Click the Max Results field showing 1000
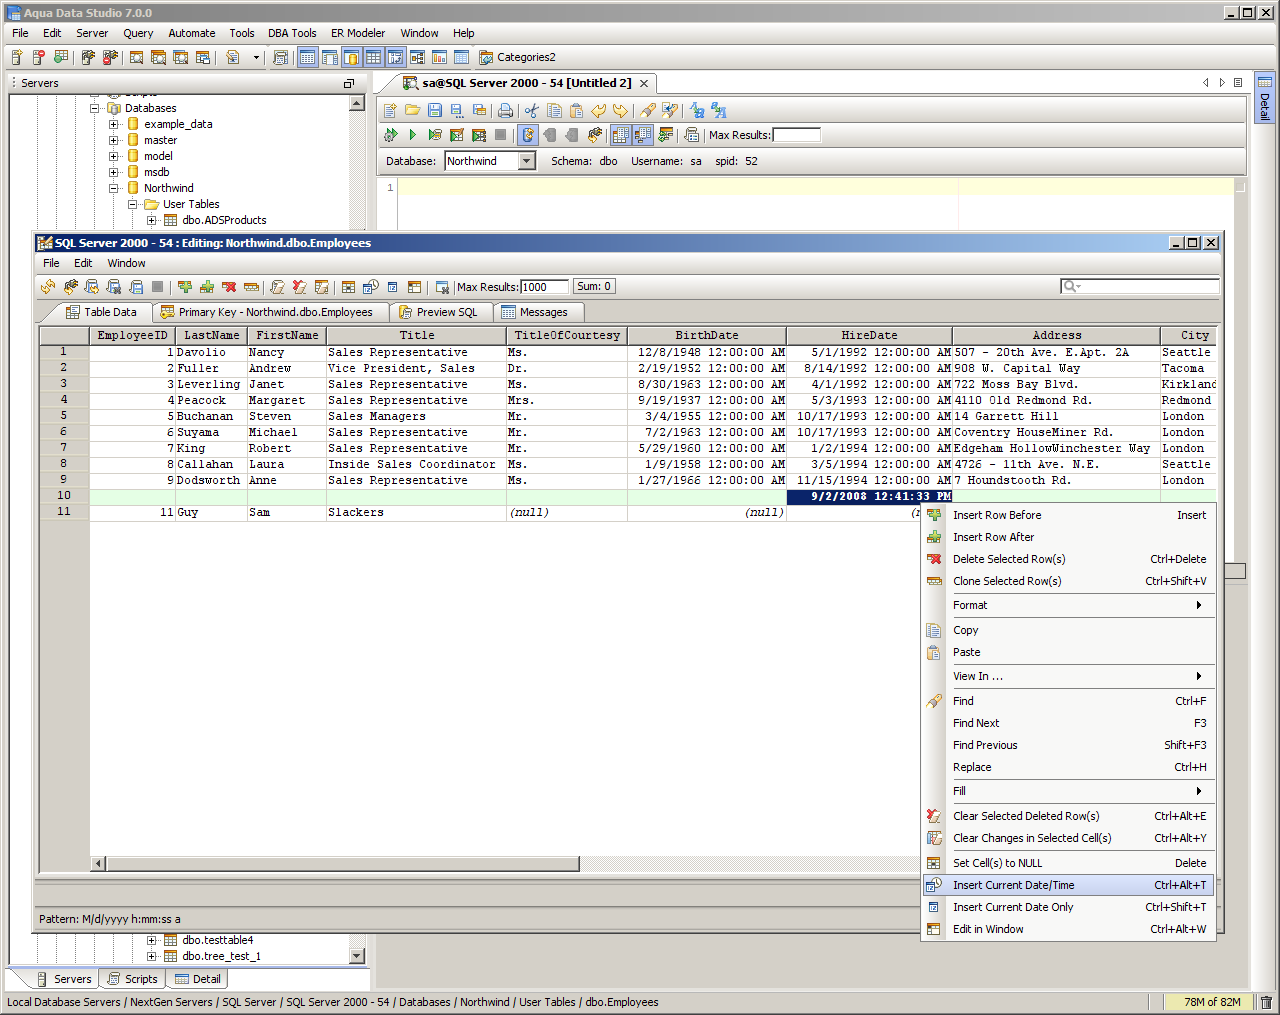The width and height of the screenshot is (1280, 1015). pos(545,287)
